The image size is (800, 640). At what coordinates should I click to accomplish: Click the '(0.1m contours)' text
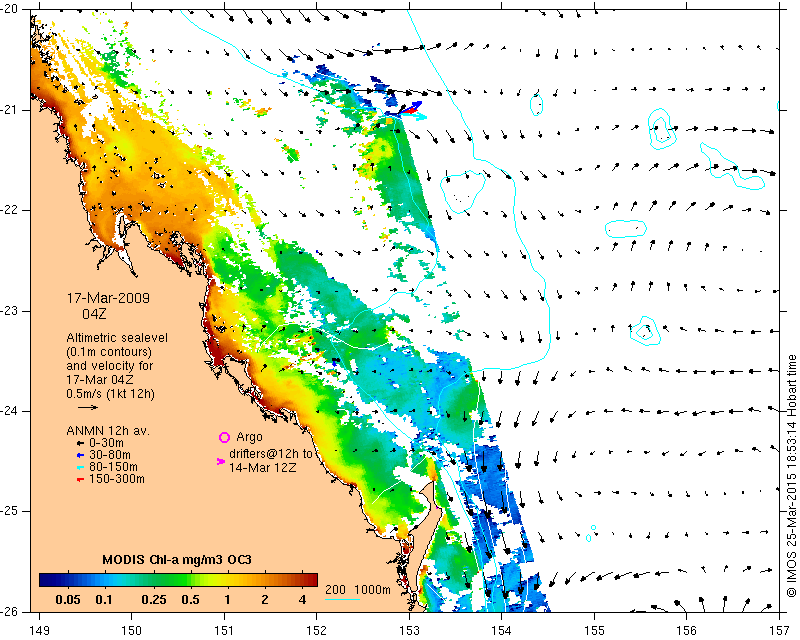[109, 352]
